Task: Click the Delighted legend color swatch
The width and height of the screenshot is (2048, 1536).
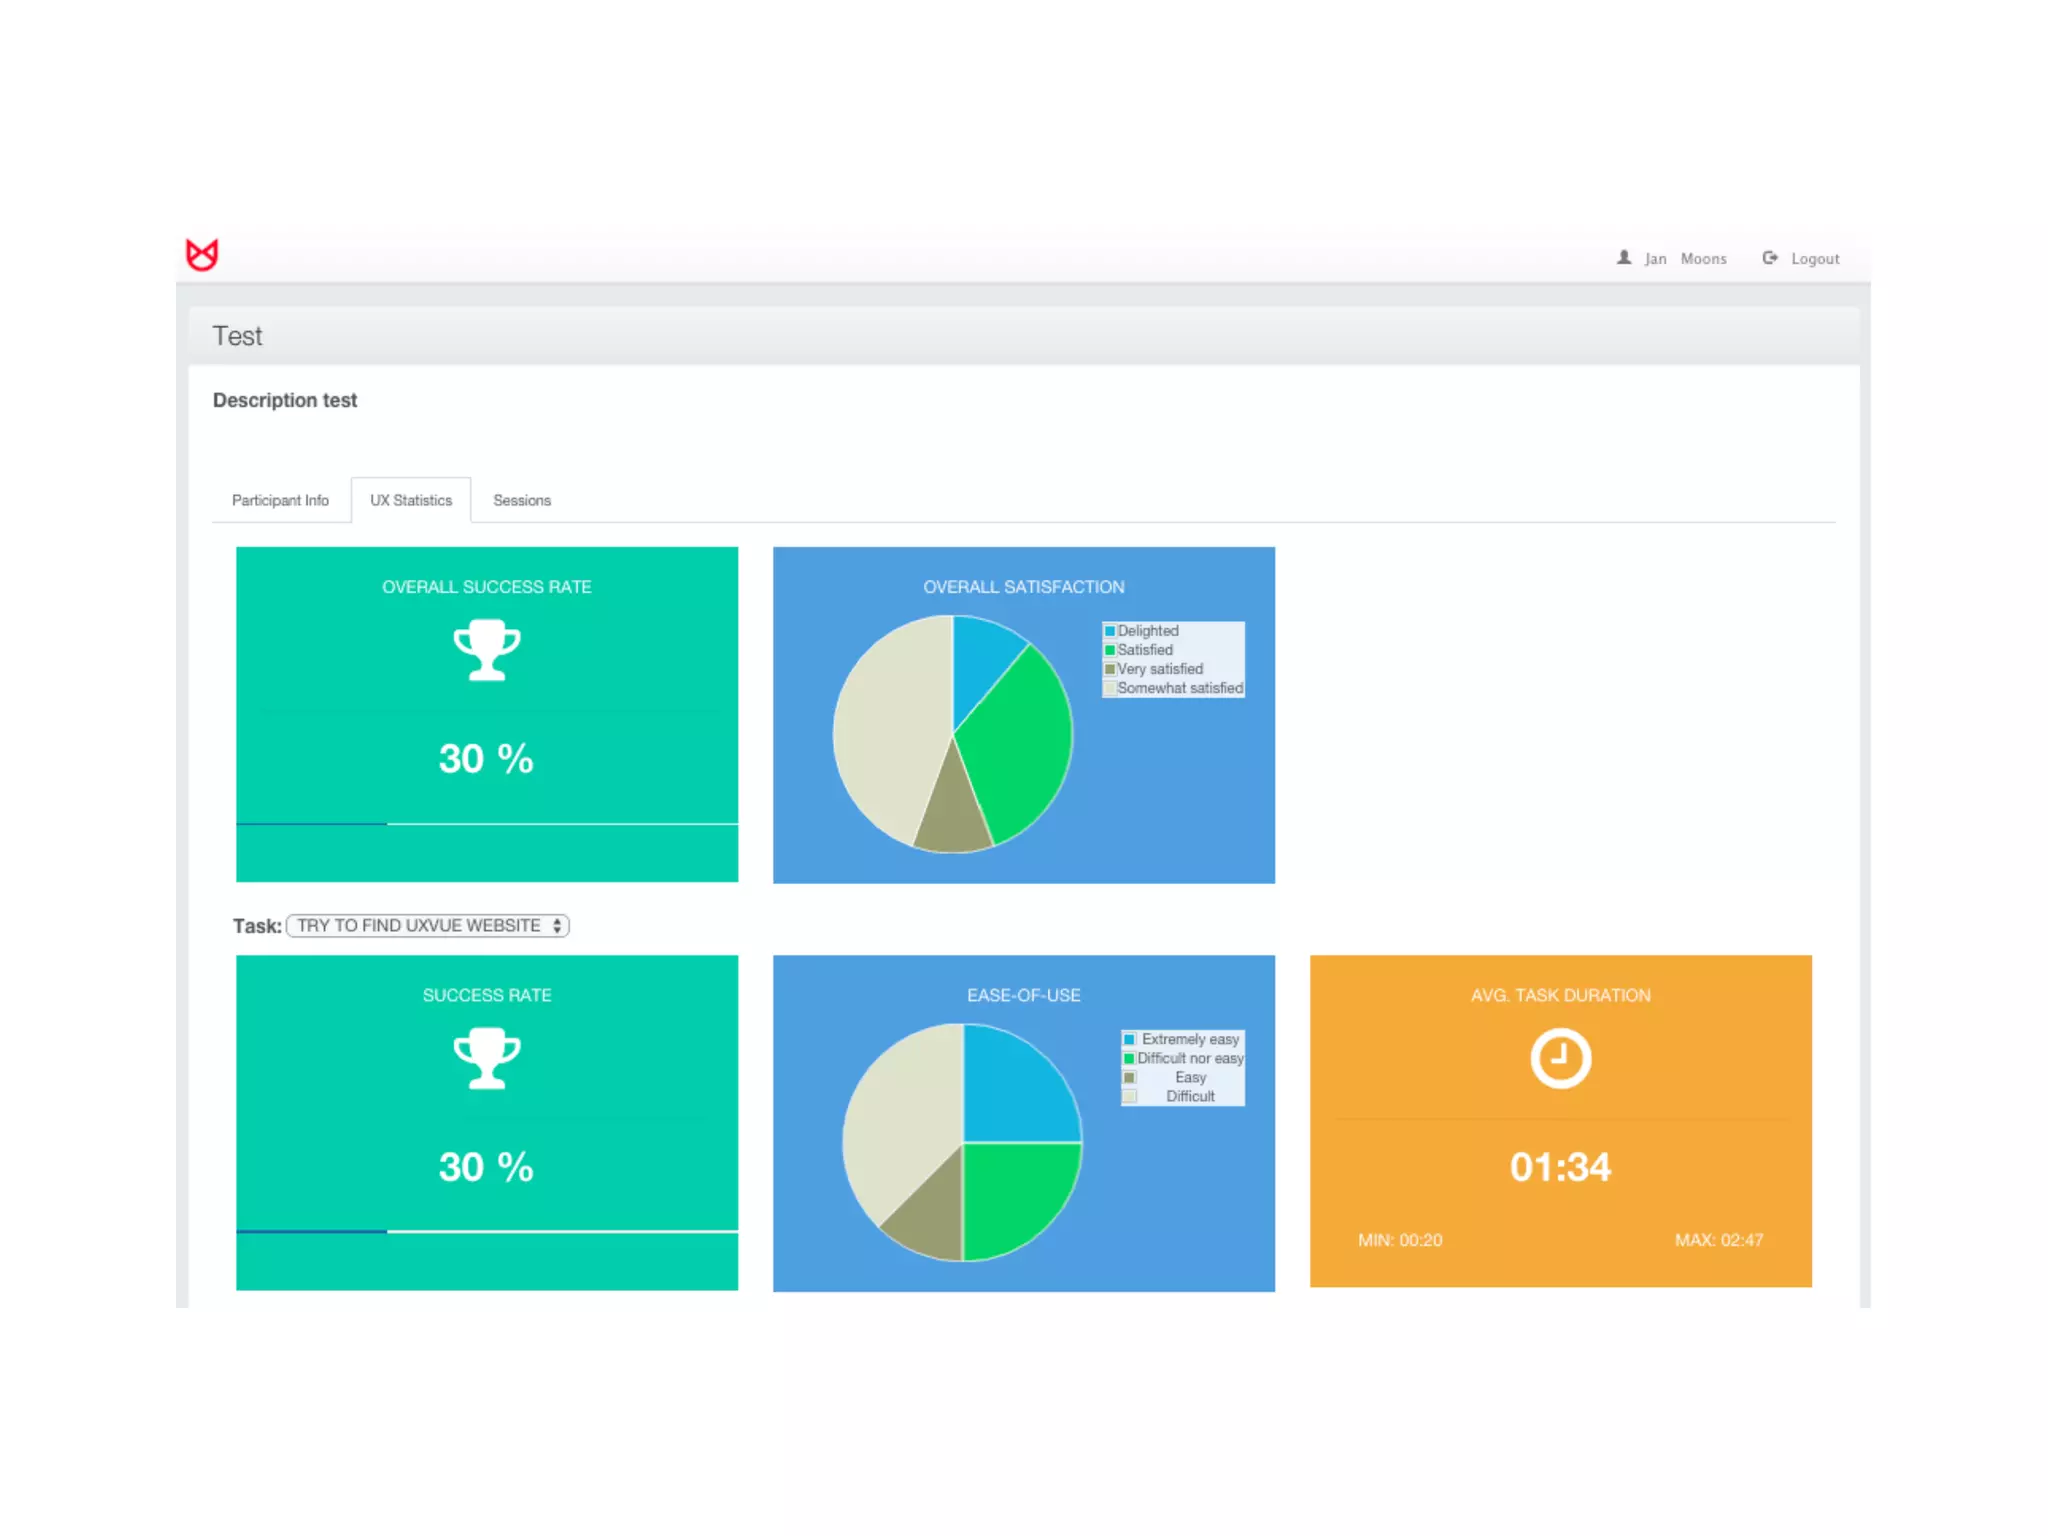Action: (x=1109, y=631)
